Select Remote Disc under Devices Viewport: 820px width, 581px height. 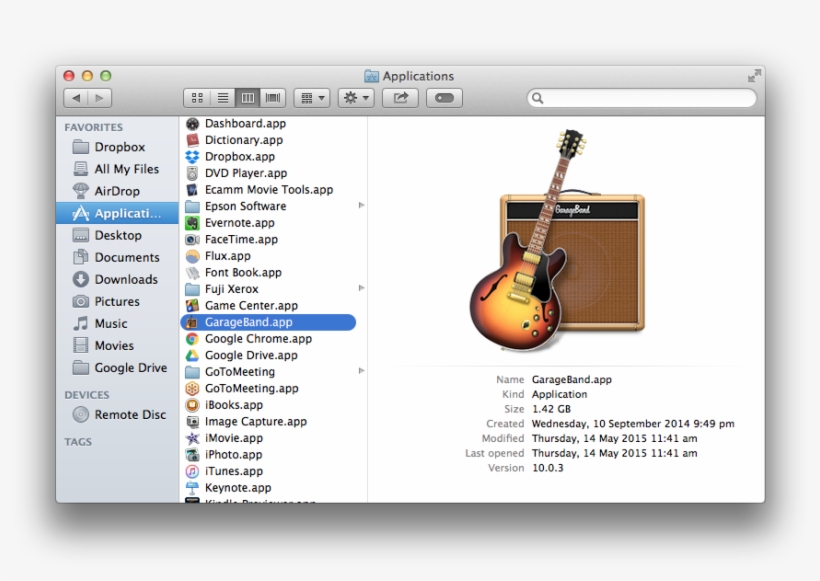point(117,415)
